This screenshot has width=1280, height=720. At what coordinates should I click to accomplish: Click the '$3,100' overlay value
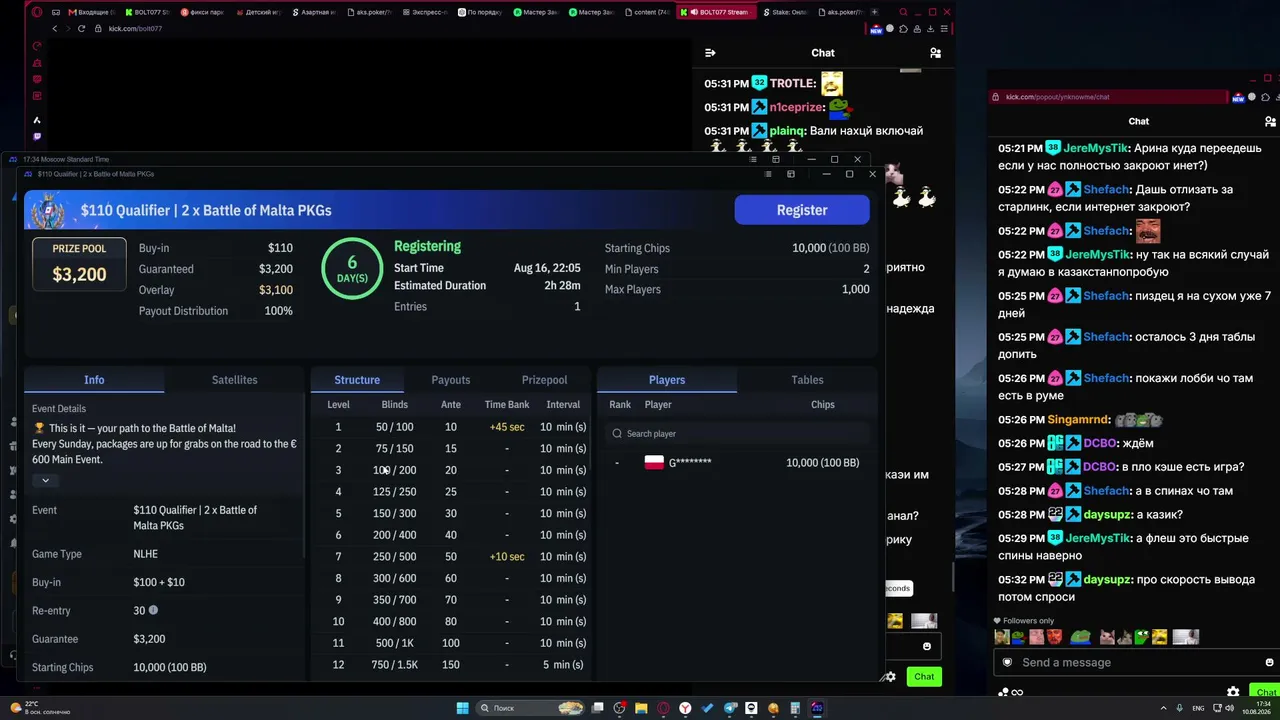click(x=276, y=290)
